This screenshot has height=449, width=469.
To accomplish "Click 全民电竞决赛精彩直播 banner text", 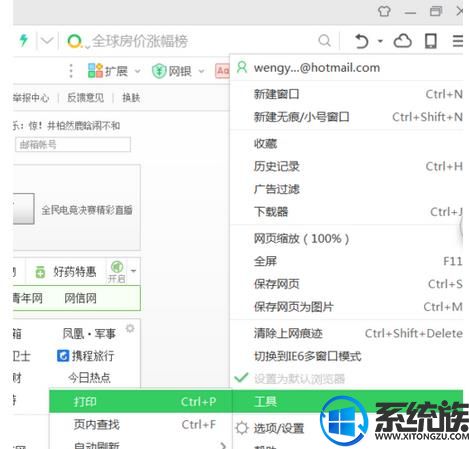I will click(87, 210).
